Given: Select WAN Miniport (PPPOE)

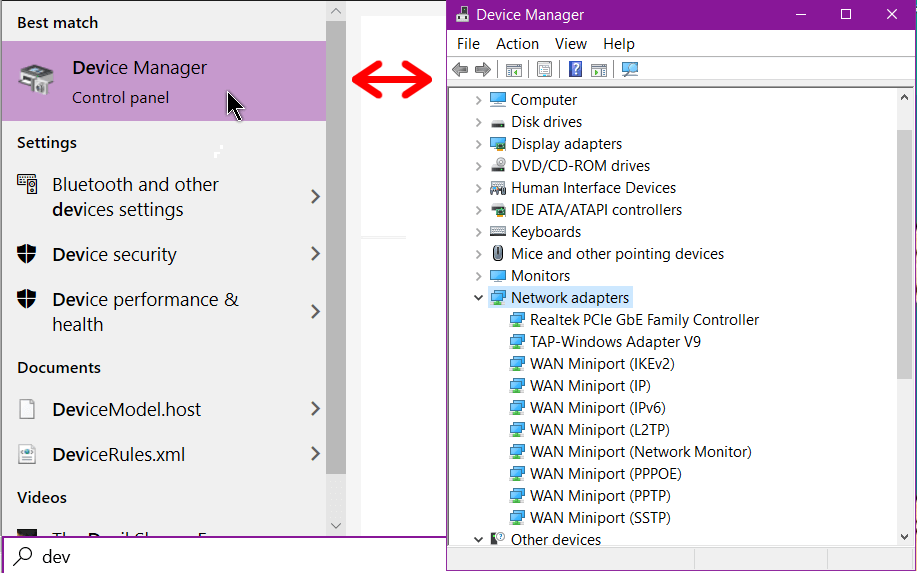Looking at the screenshot, I should (x=605, y=474).
